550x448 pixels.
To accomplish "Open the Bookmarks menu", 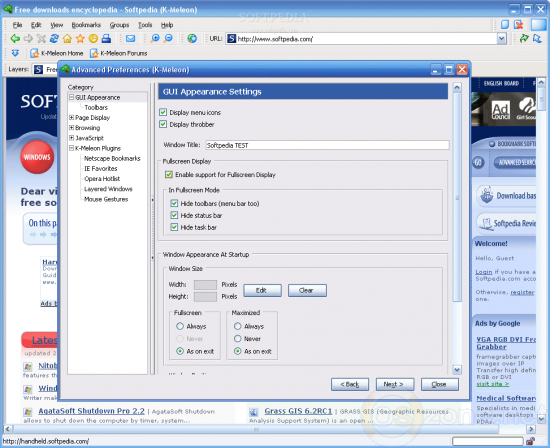I will coord(86,25).
